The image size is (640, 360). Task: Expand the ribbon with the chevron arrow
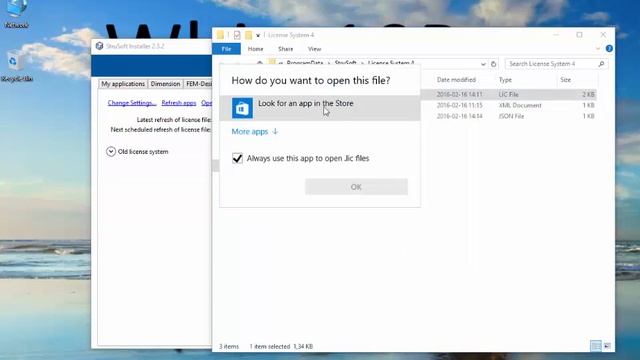point(598,49)
